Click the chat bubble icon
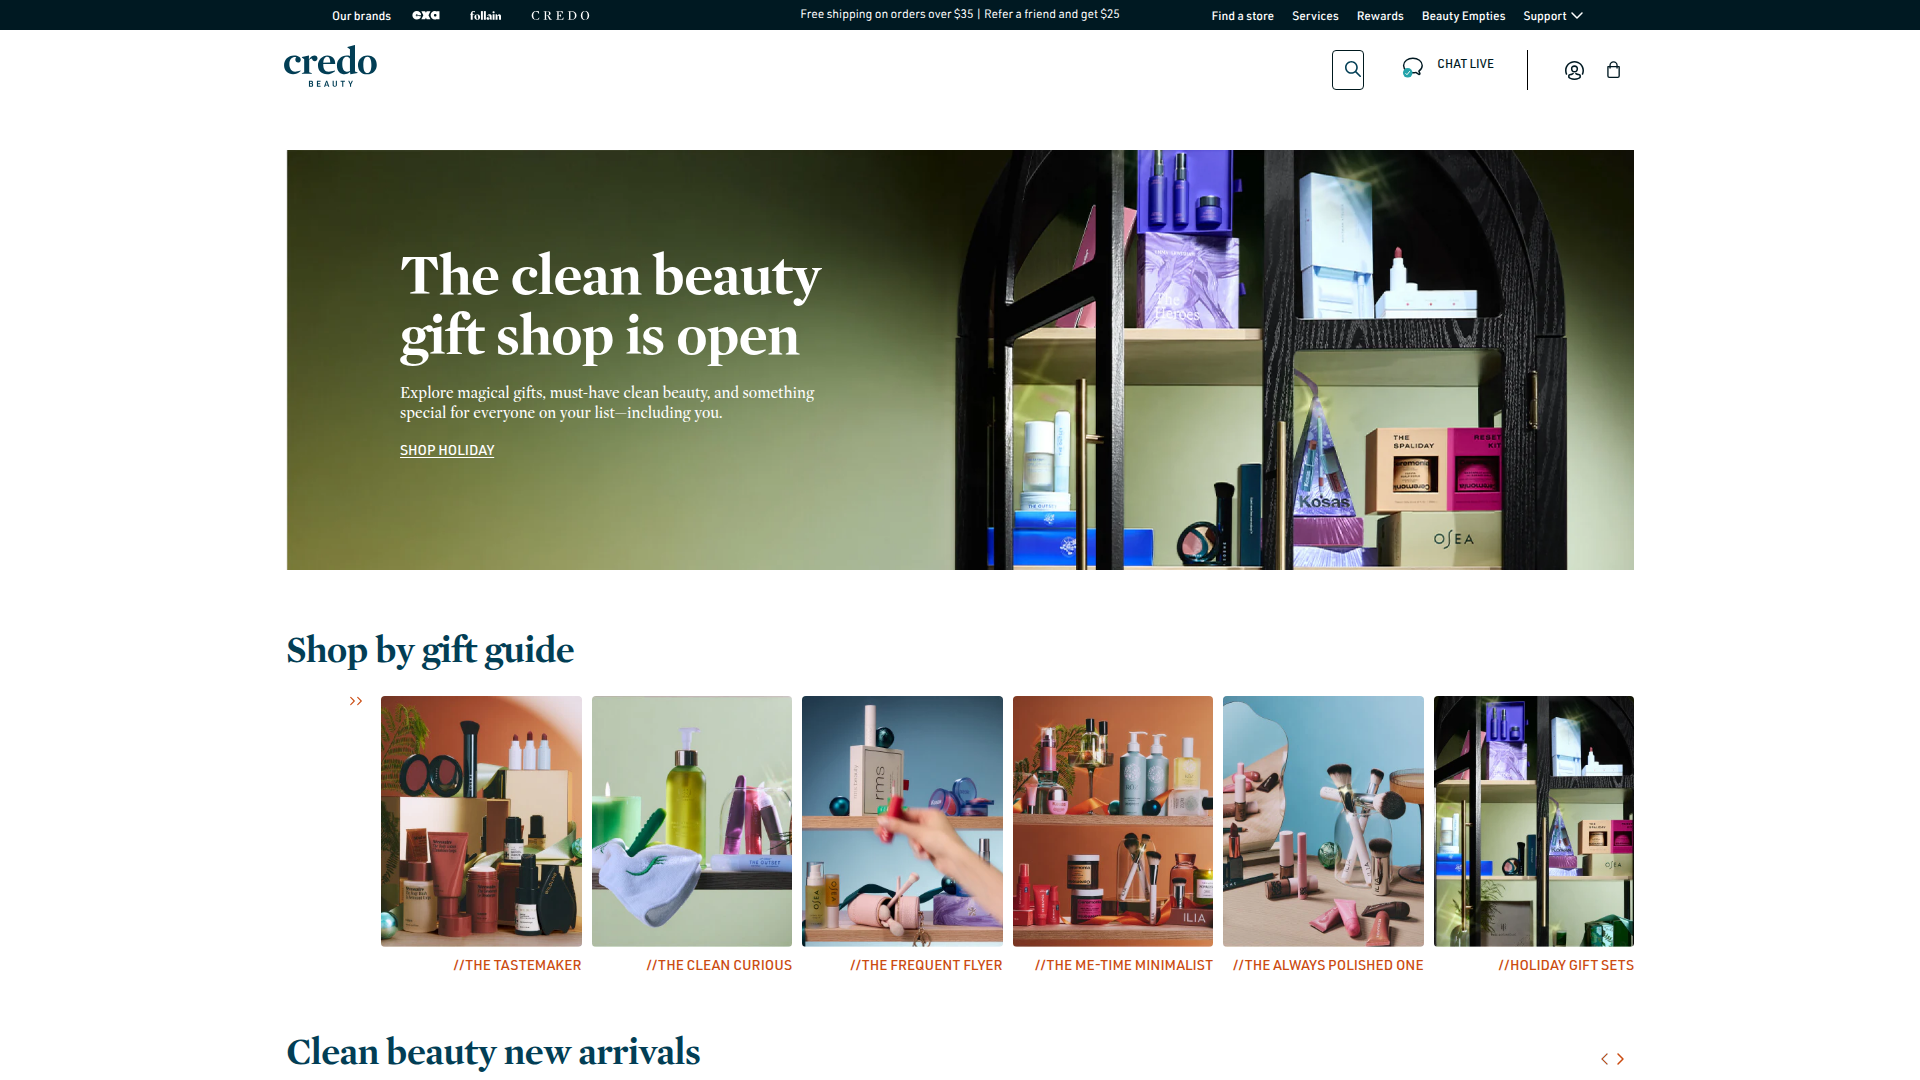Viewport: 1920px width, 1080px height. click(x=1412, y=67)
